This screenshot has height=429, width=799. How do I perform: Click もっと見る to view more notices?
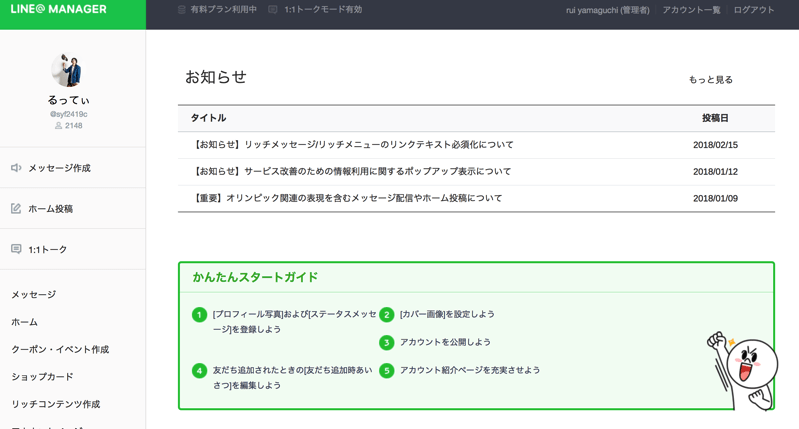pos(710,80)
